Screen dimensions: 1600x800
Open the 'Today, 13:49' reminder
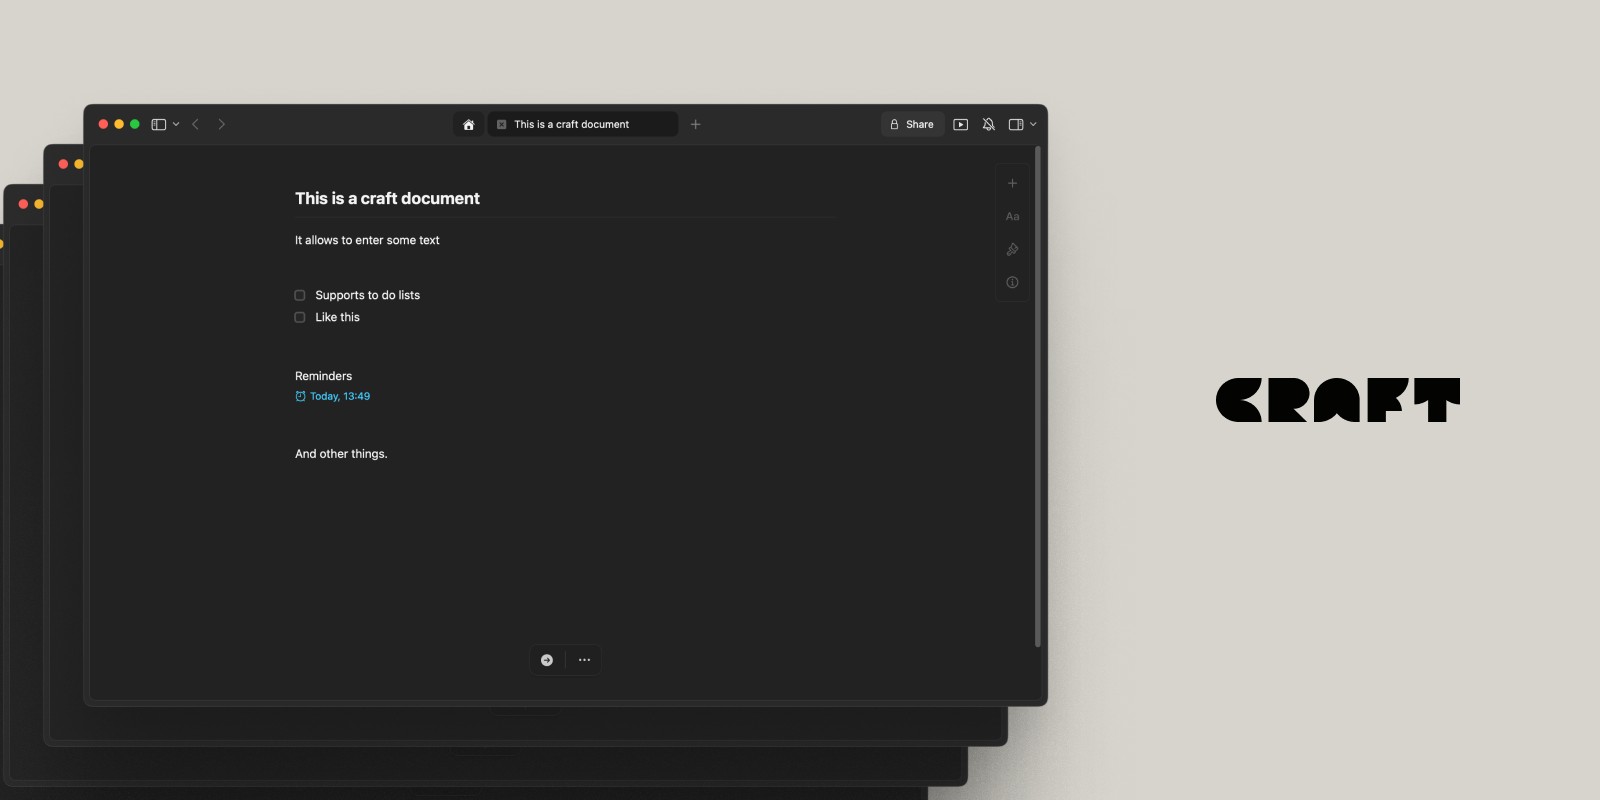pos(333,396)
